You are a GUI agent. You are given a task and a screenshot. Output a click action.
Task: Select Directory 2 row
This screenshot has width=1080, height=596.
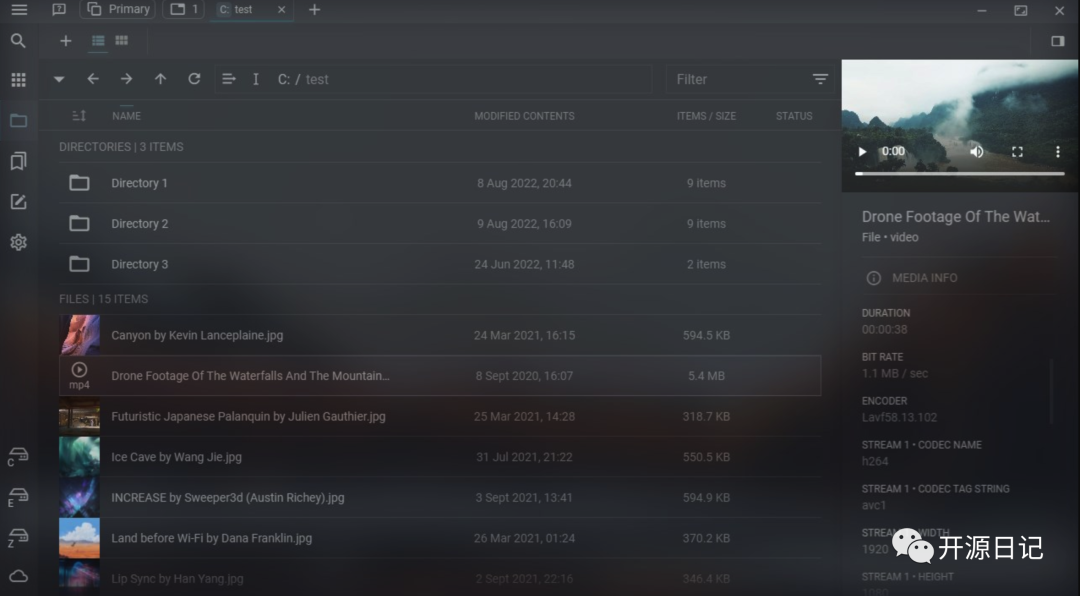click(440, 223)
